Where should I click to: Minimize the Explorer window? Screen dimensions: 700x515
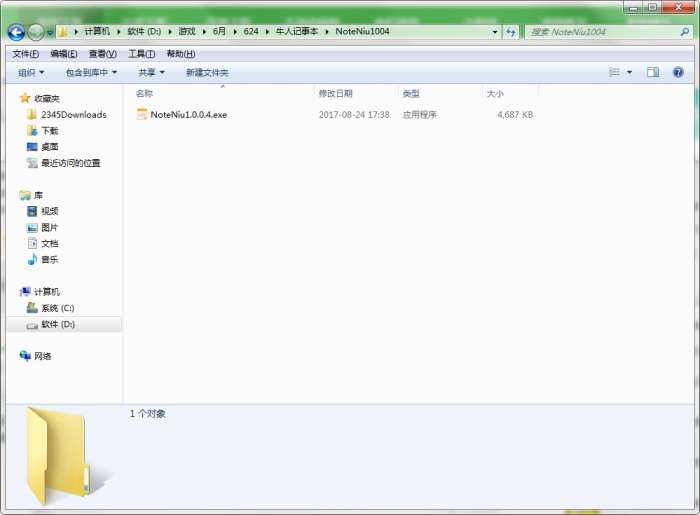[x=633, y=8]
